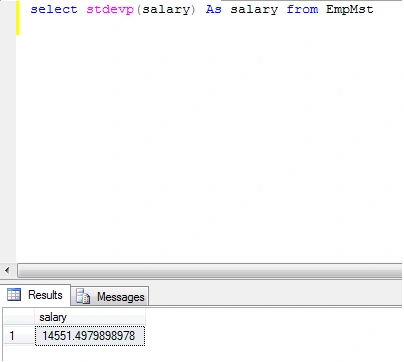Select row number 1 header
Image resolution: width=404 pixels, height=362 pixels.
click(19, 336)
